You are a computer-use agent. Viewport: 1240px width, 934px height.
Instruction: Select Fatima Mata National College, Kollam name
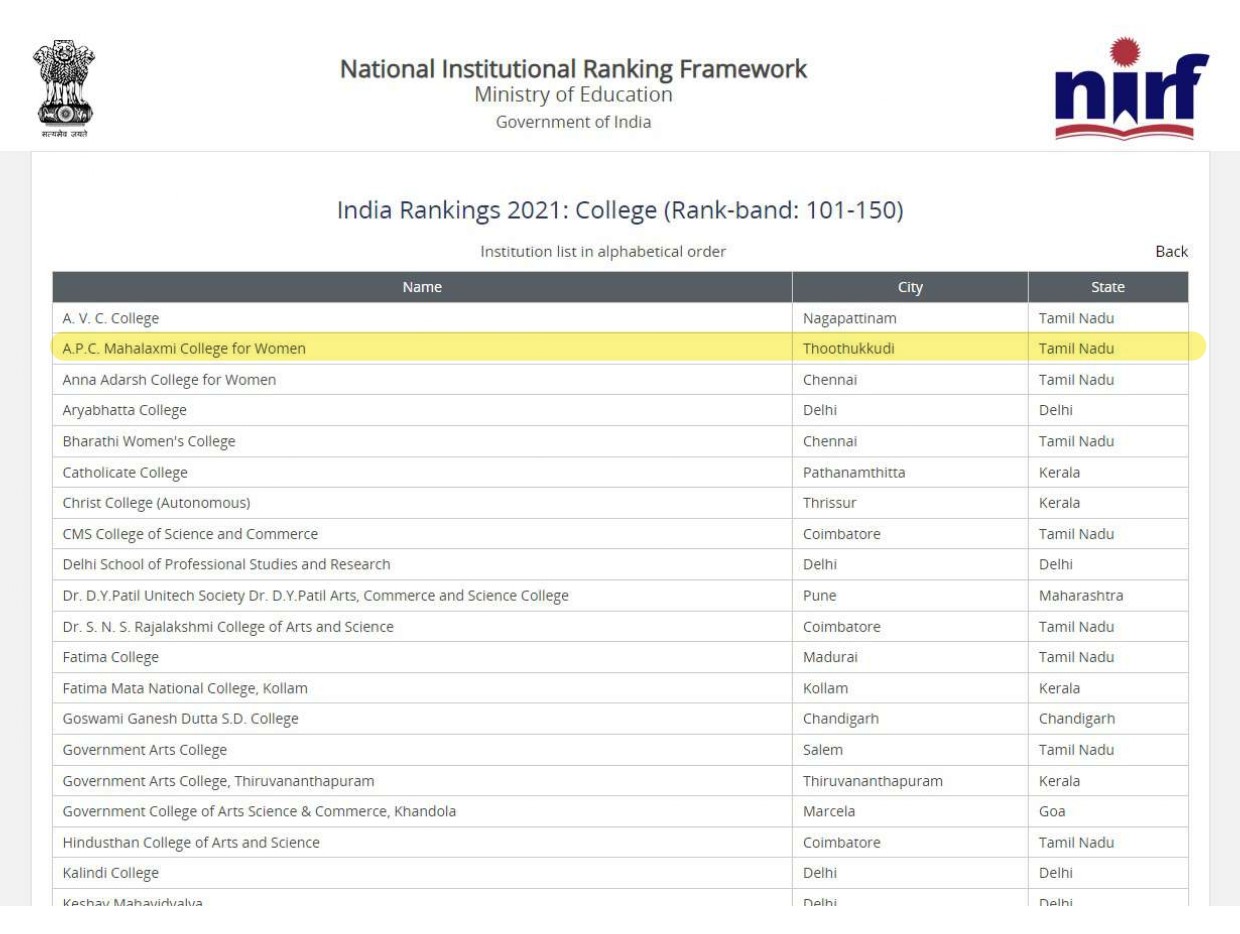point(185,688)
